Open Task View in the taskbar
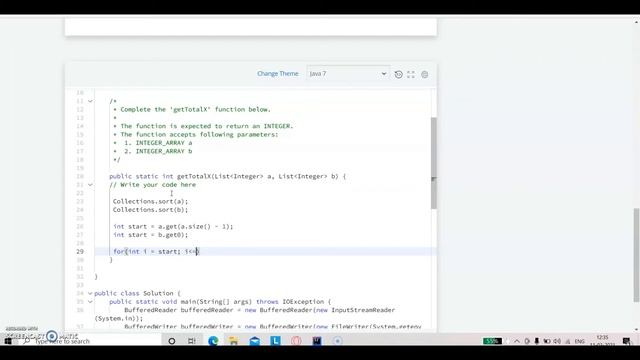The image size is (640, 360). pos(191,341)
